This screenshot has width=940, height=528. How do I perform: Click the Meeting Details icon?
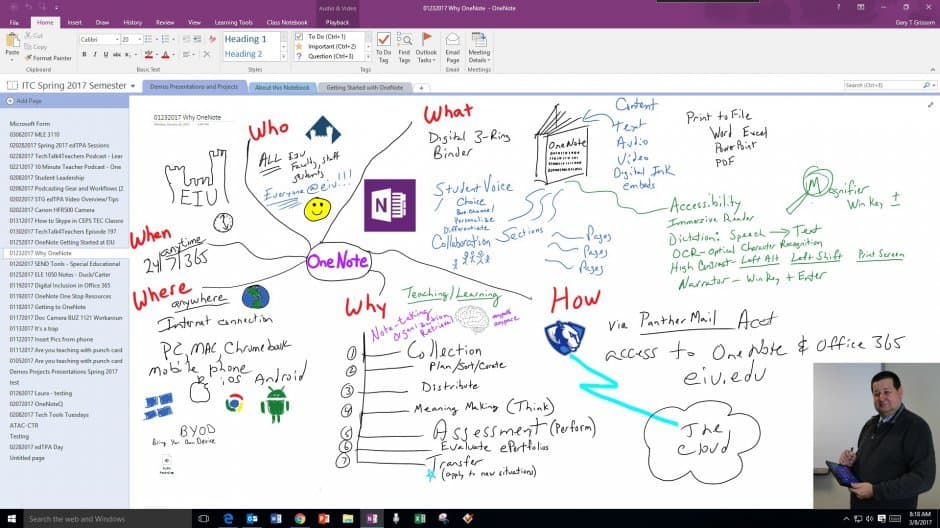tap(479, 48)
